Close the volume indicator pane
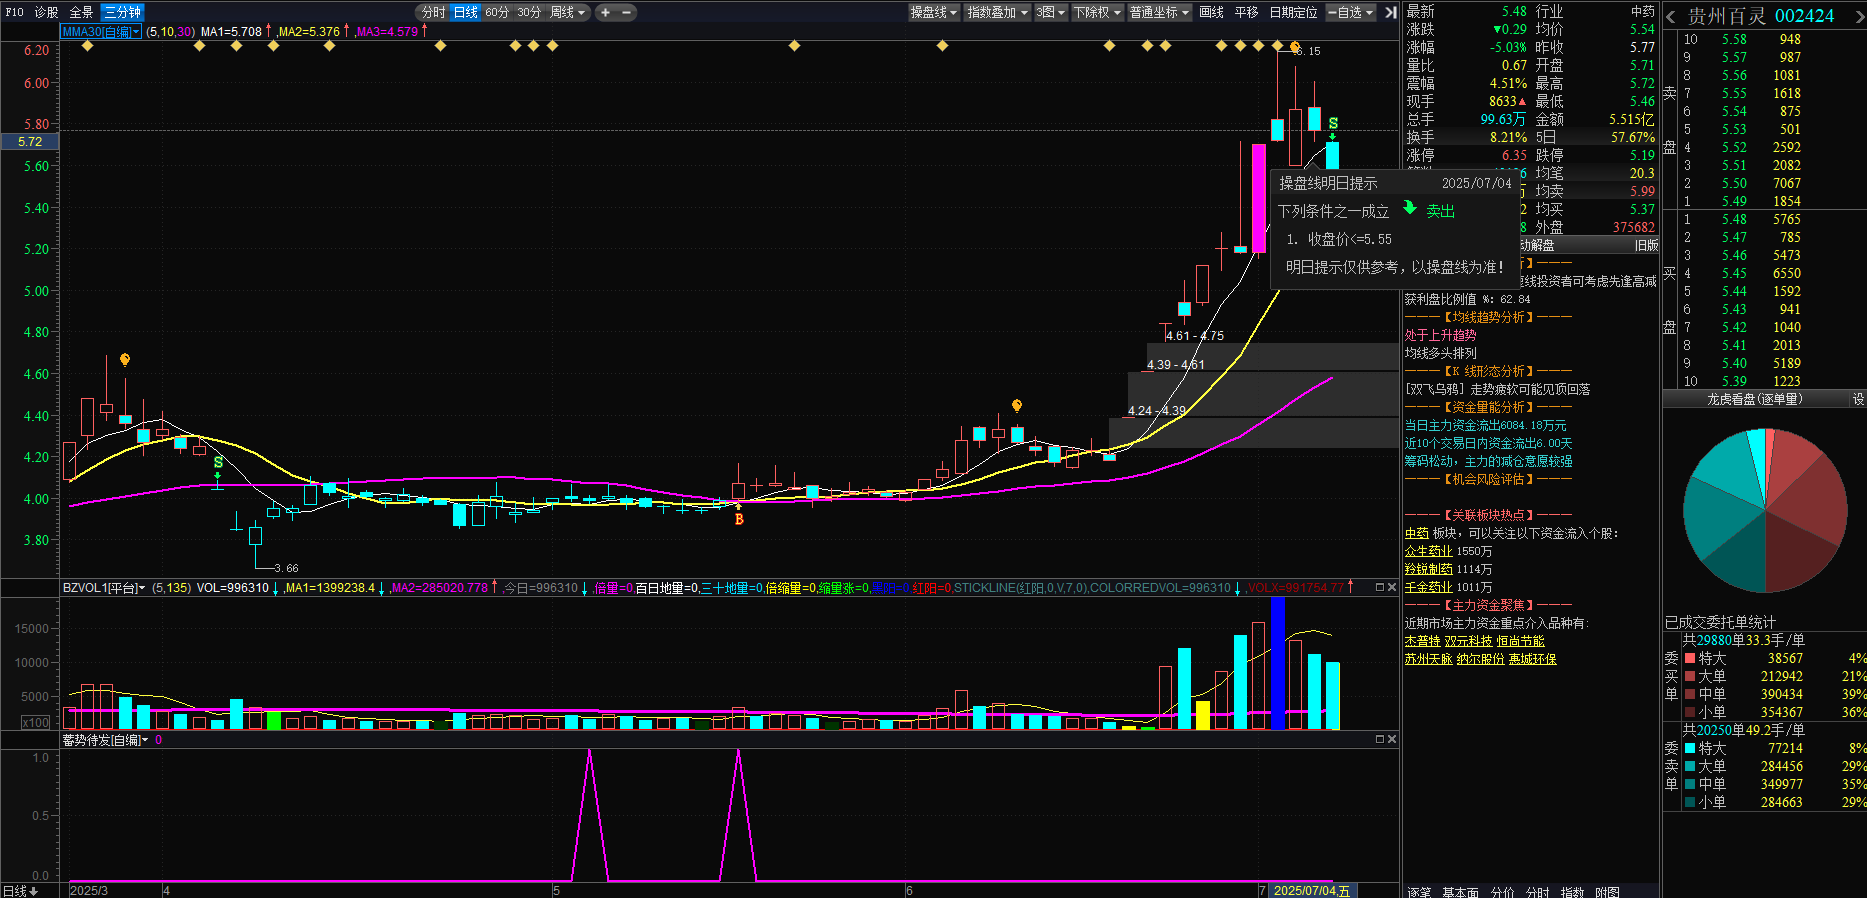This screenshot has height=898, width=1867. pos(1391,587)
